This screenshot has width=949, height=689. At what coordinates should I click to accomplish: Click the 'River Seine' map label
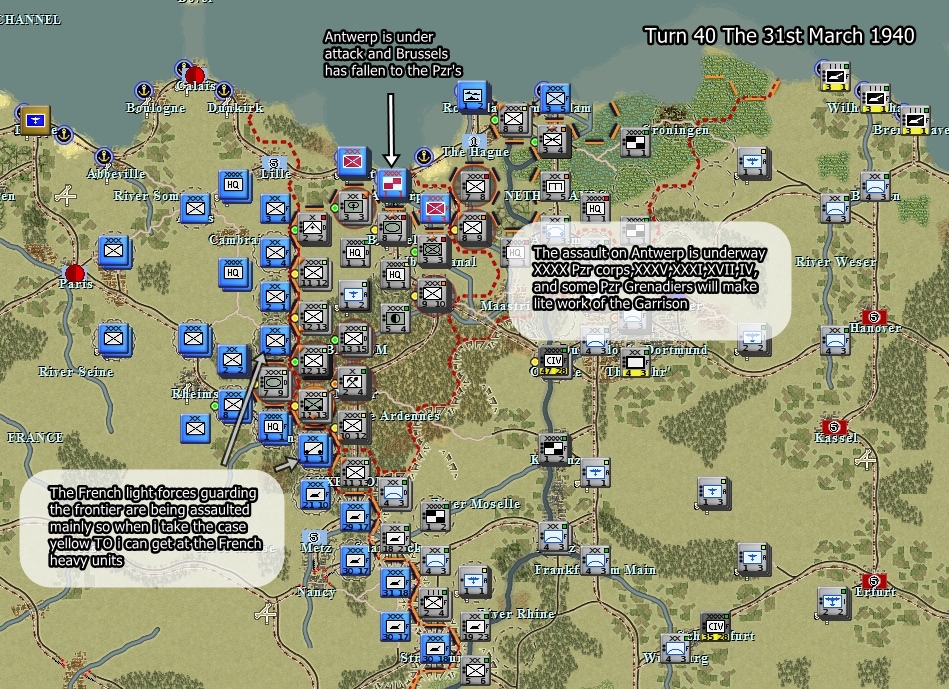[x=76, y=372]
